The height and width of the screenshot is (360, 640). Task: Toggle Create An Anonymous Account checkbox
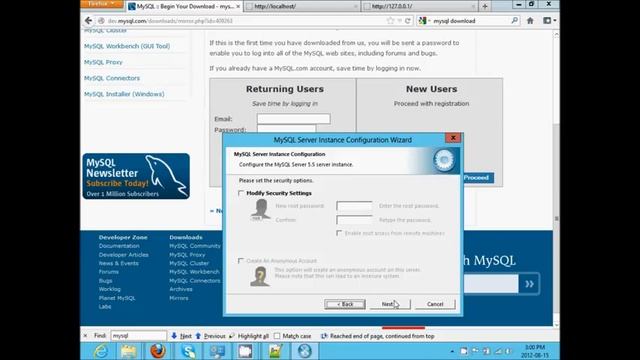tap(241, 260)
